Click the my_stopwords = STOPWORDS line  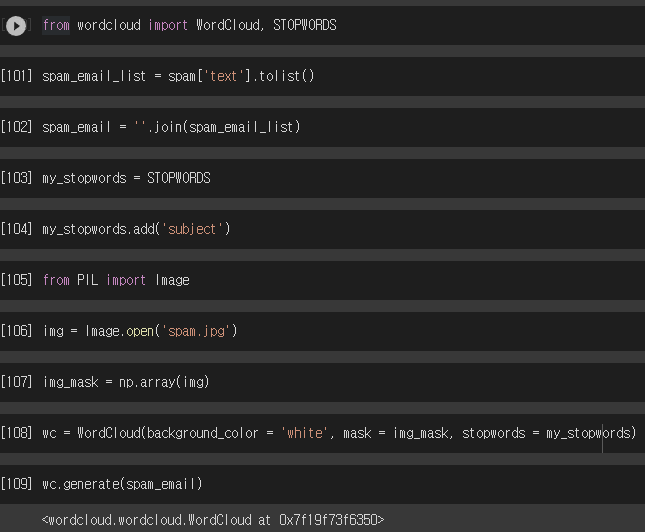tap(126, 178)
